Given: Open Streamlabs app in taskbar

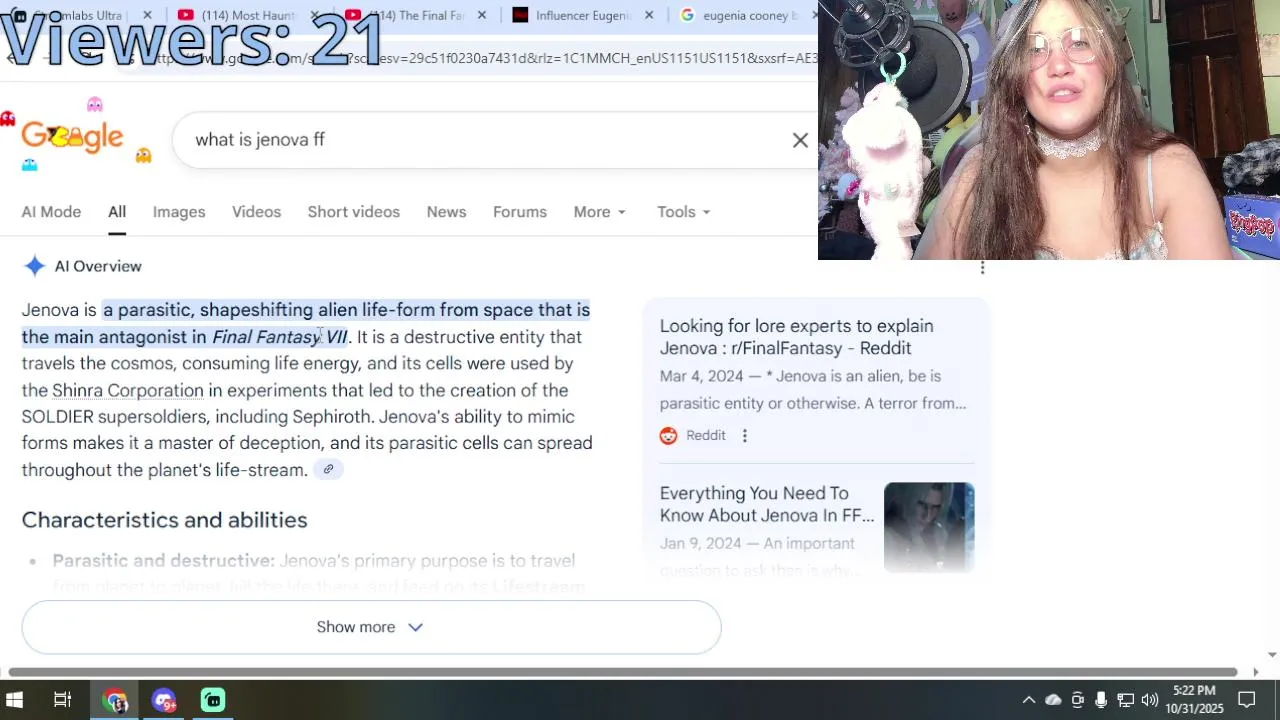Looking at the screenshot, I should (213, 700).
